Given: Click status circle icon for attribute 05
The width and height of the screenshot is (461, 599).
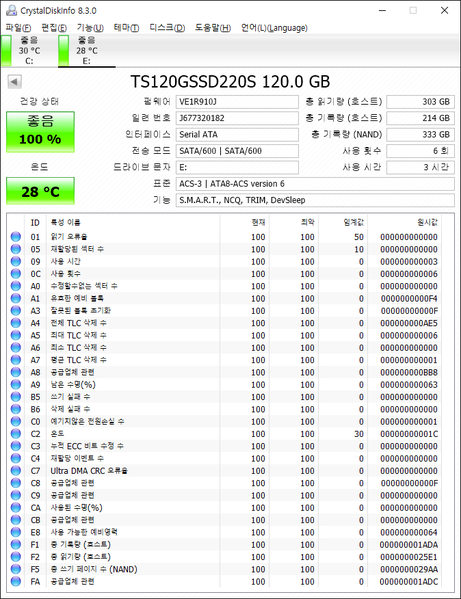Looking at the screenshot, I should (x=16, y=249).
